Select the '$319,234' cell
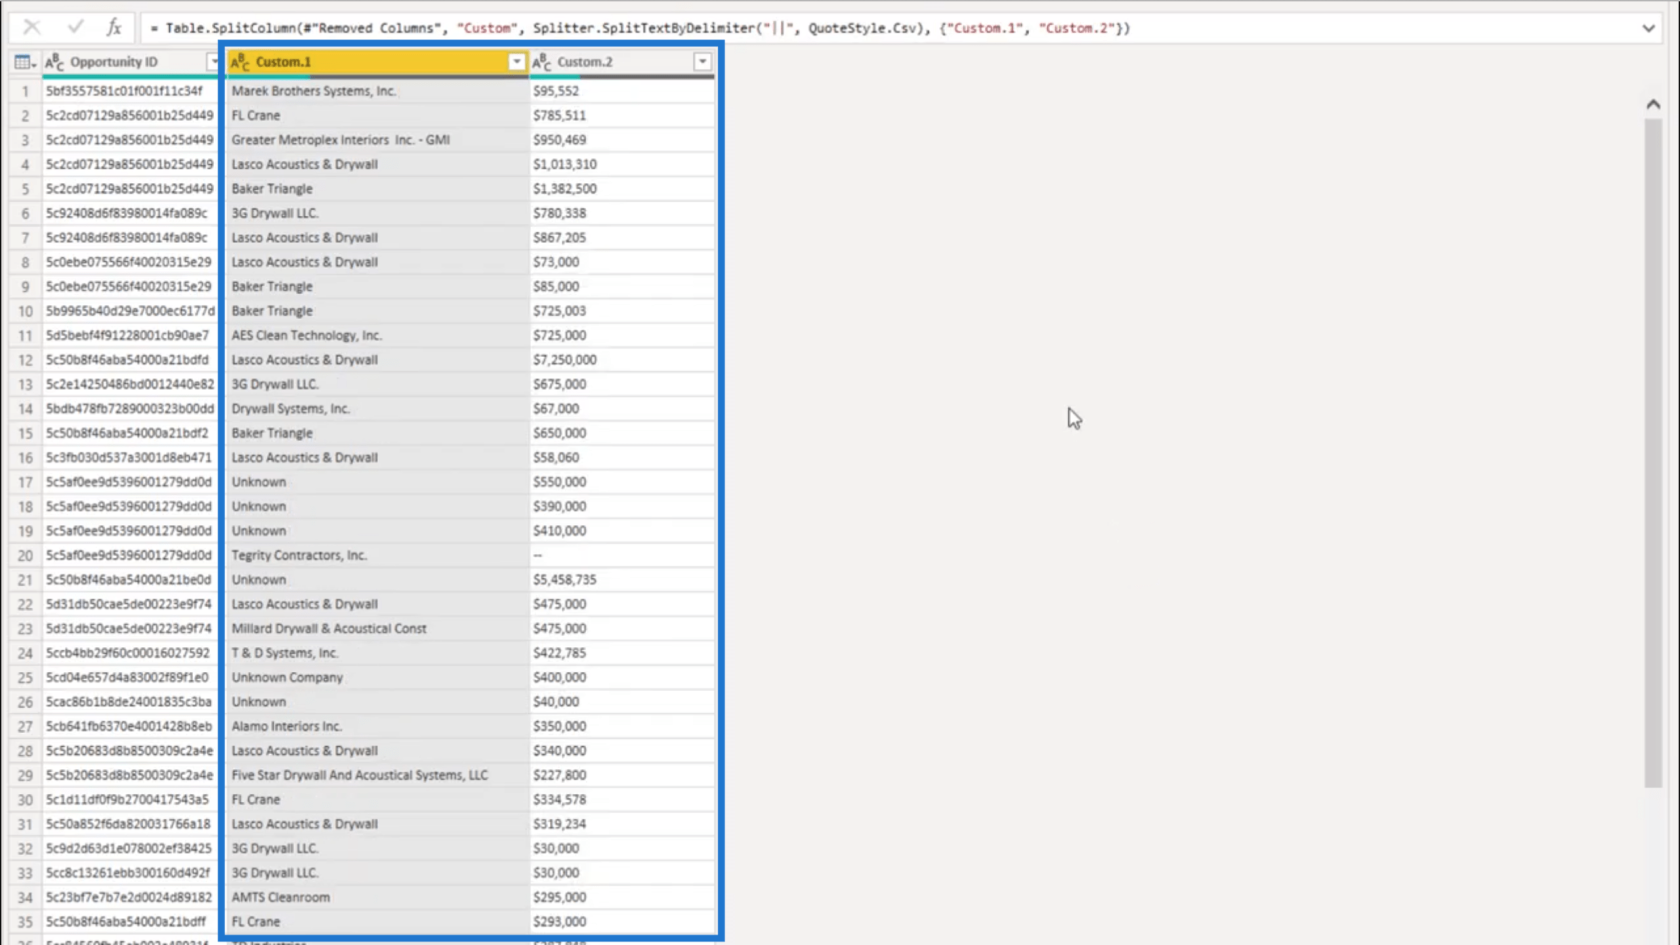 [622, 824]
